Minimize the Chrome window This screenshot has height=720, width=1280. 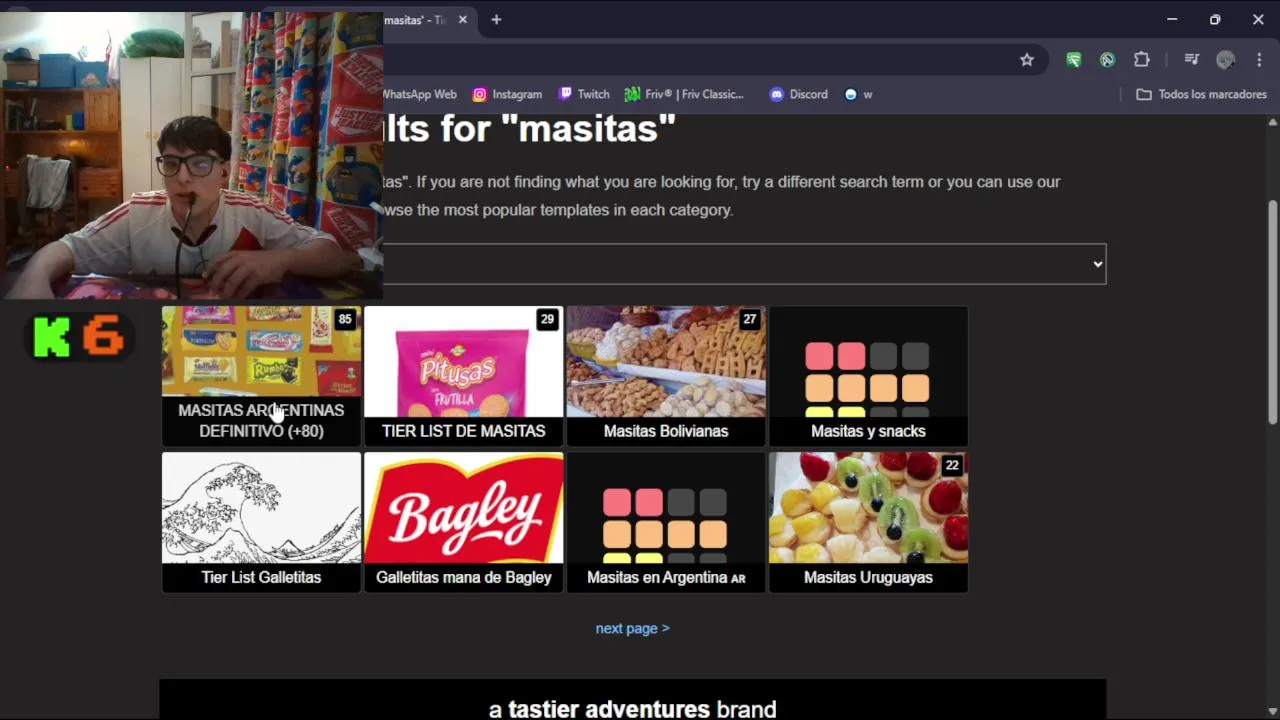(1172, 19)
